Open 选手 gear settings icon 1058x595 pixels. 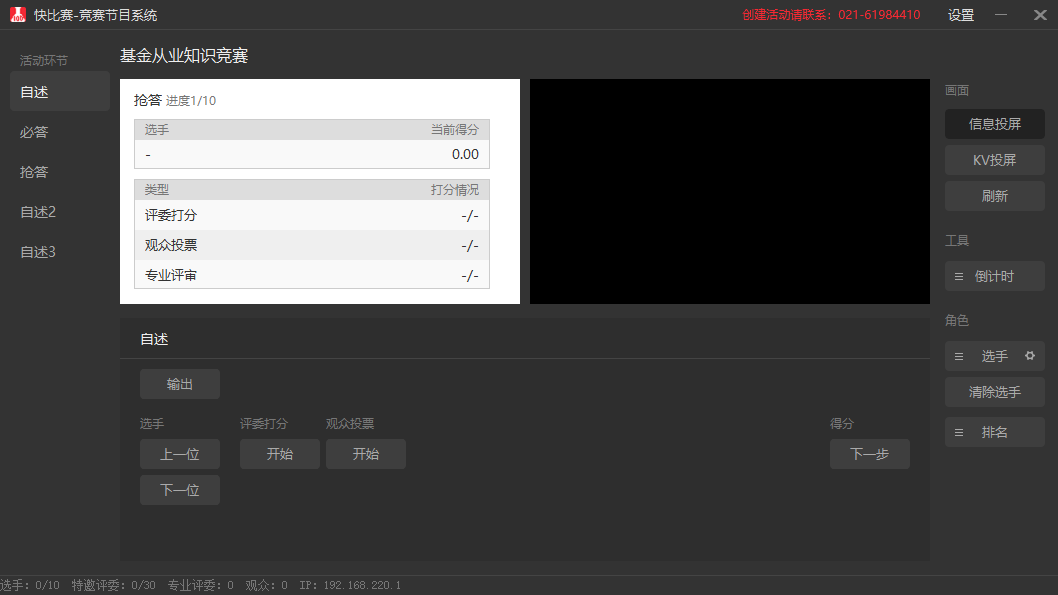tap(1030, 356)
